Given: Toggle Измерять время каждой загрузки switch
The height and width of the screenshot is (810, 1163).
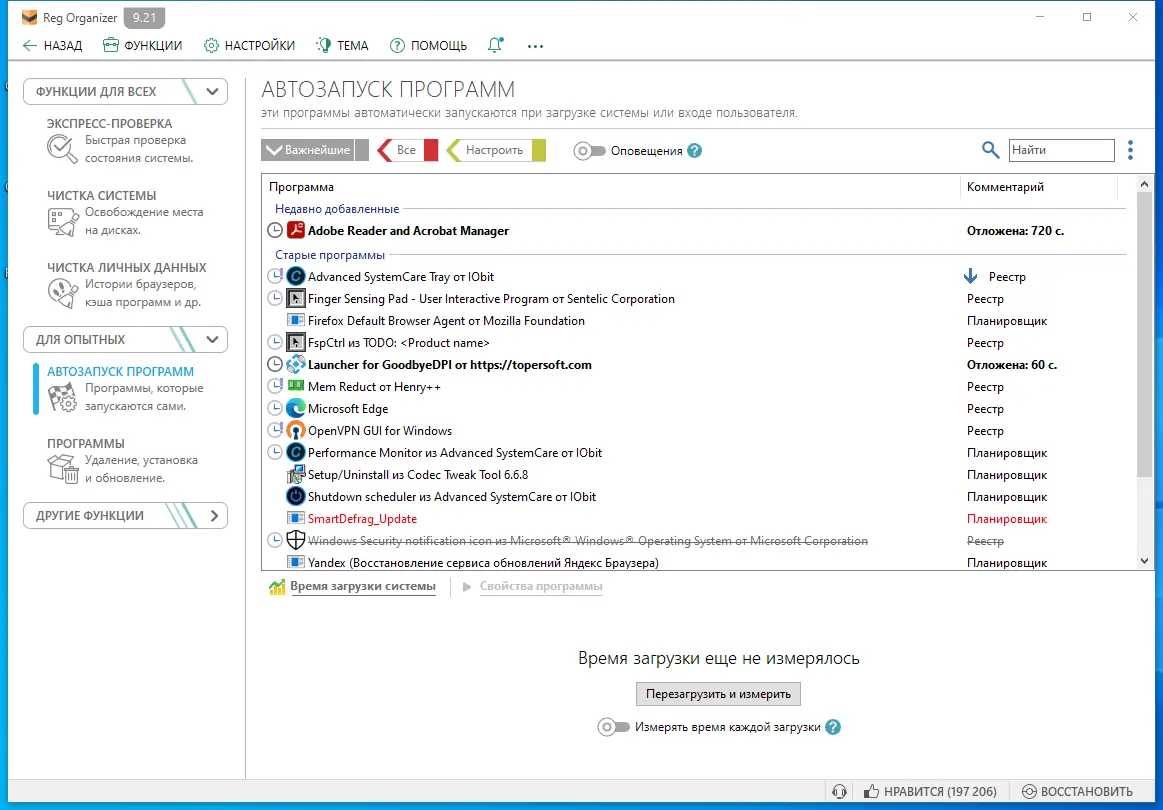Looking at the screenshot, I should coord(613,727).
